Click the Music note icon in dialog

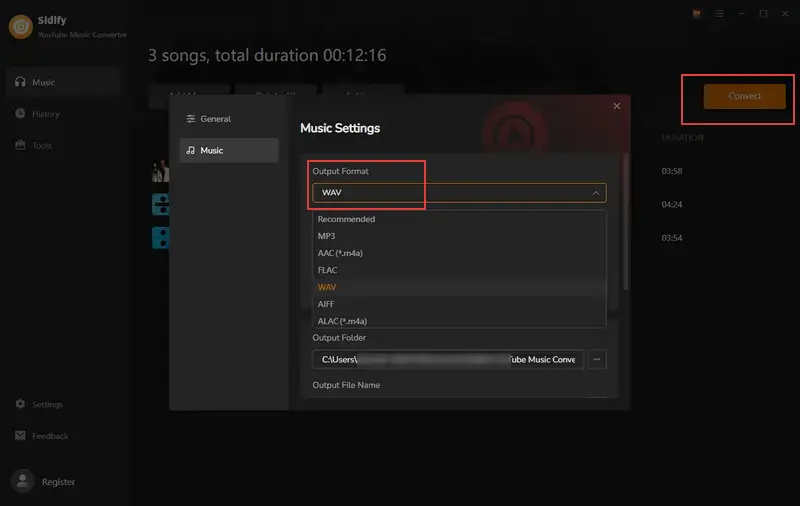(x=190, y=150)
